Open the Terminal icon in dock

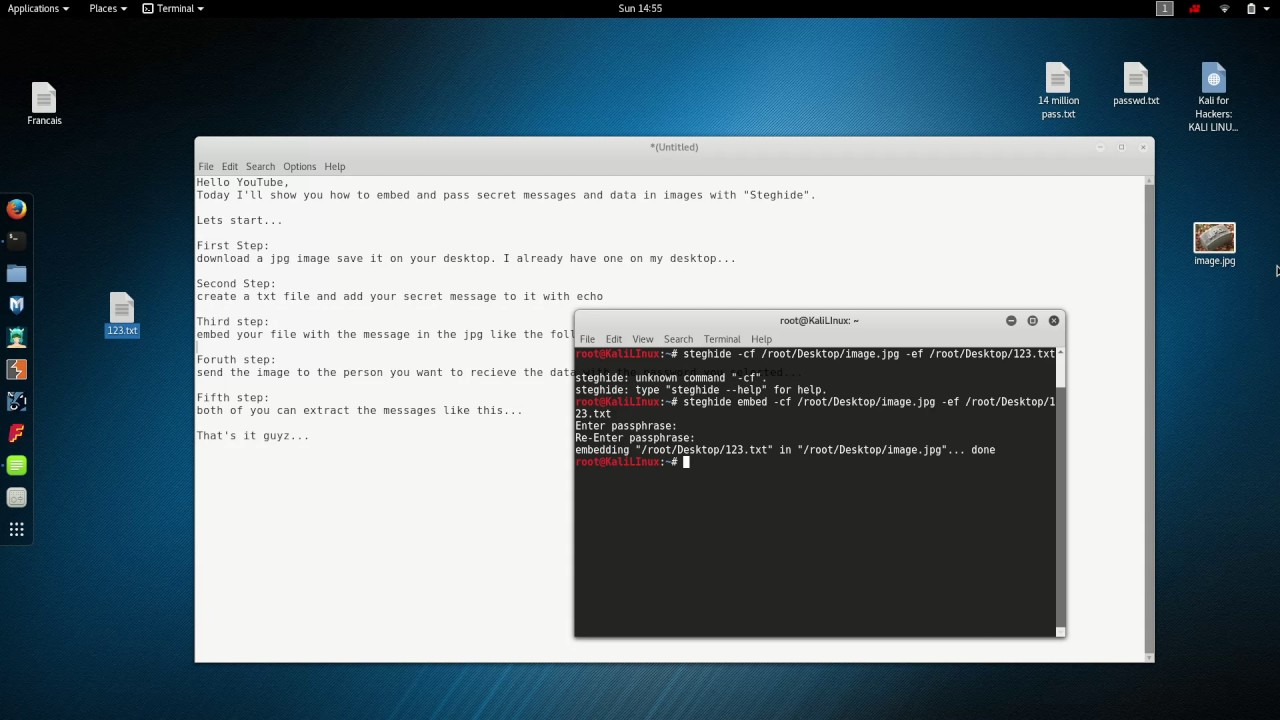click(16, 240)
